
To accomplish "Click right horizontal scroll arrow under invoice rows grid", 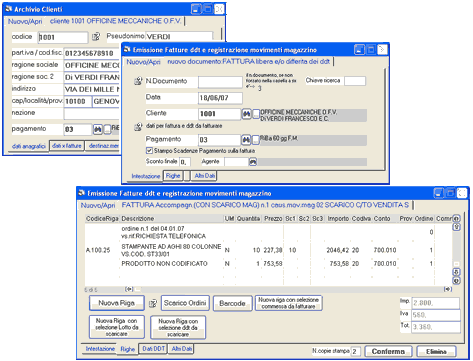I will point(448,289).
